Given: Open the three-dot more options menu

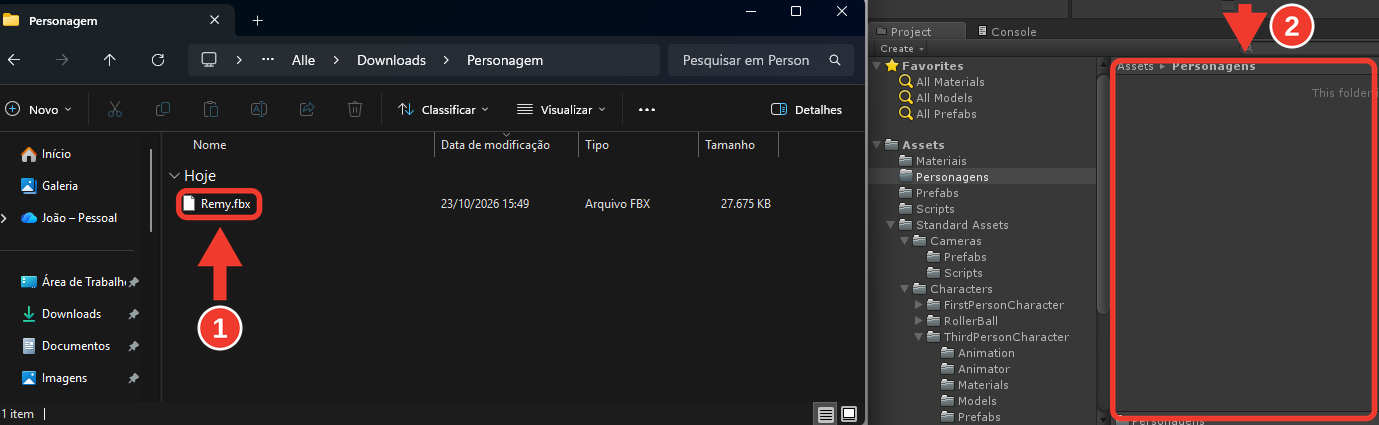Looking at the screenshot, I should 646,109.
